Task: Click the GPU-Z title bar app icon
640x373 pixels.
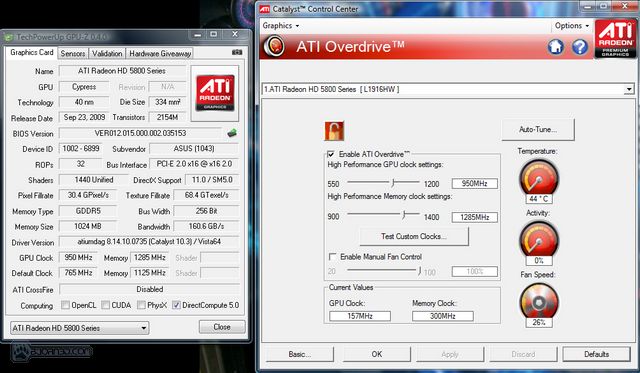Action: click(8, 37)
